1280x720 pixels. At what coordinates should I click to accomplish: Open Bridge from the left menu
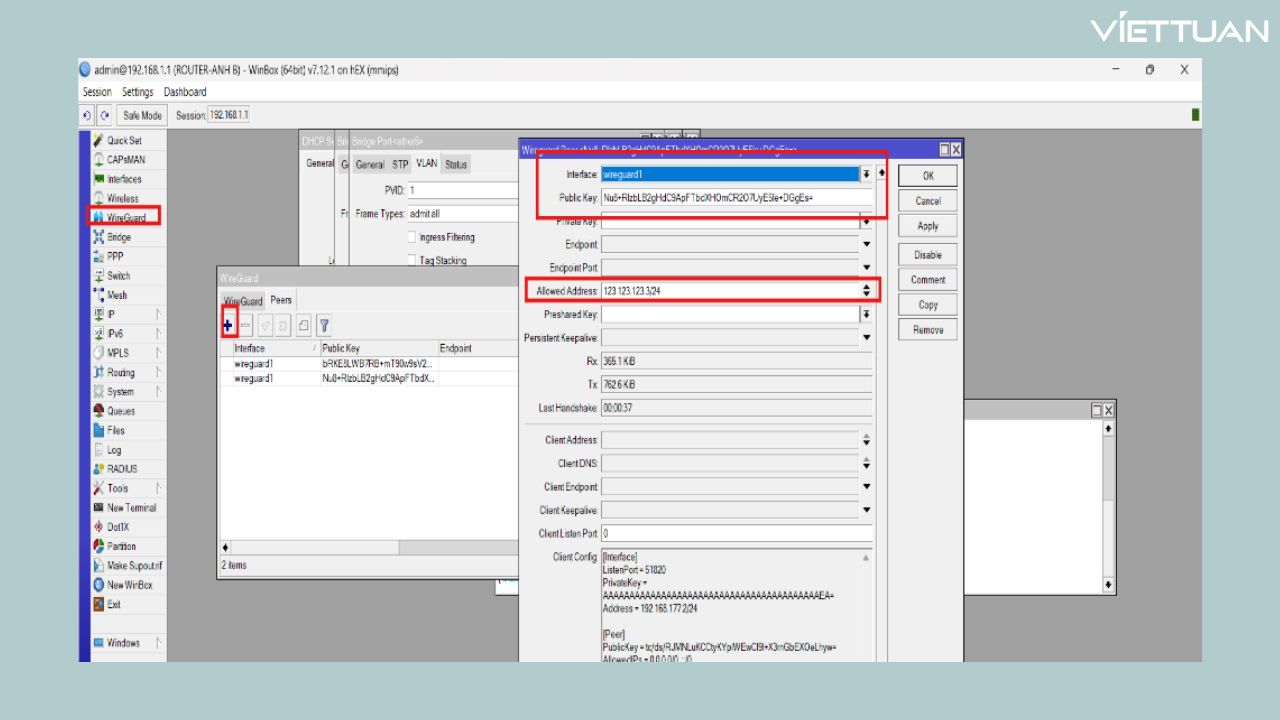click(x=118, y=237)
